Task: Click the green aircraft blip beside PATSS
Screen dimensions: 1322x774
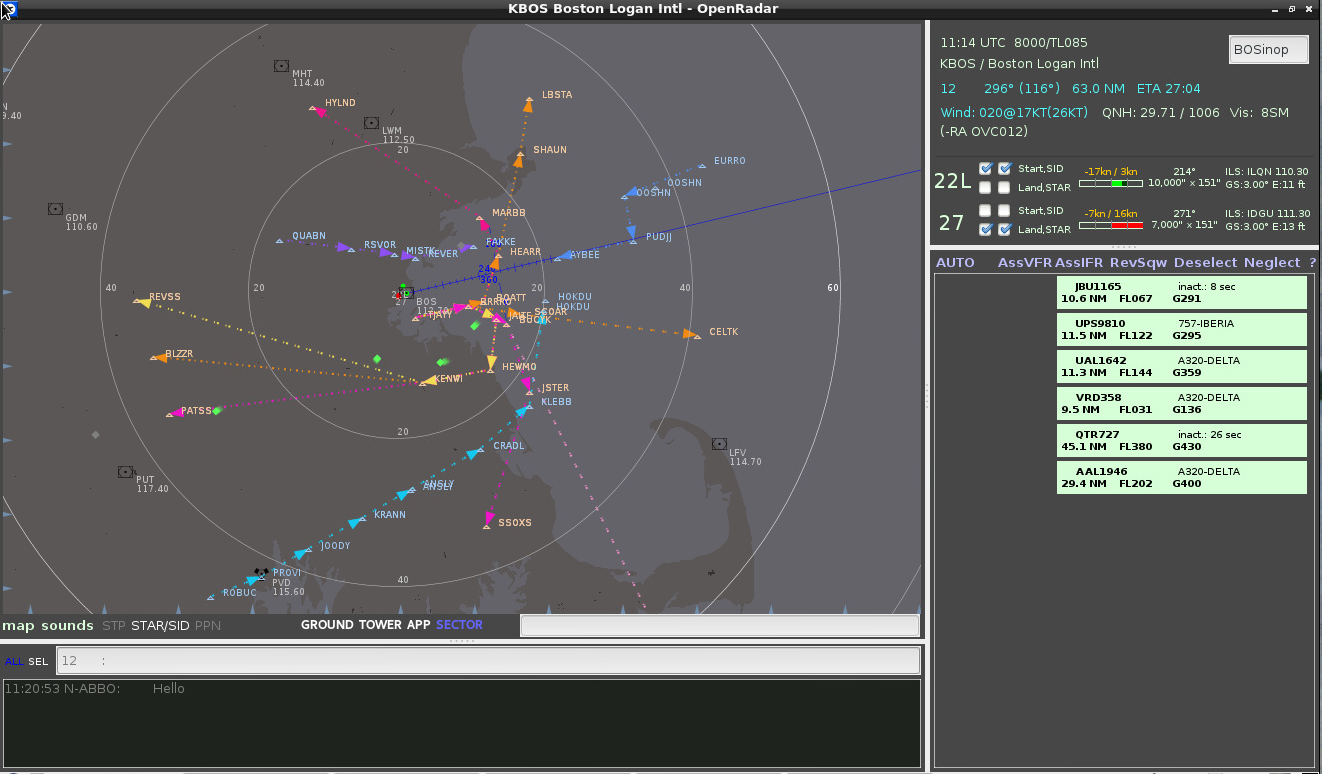Action: click(216, 410)
